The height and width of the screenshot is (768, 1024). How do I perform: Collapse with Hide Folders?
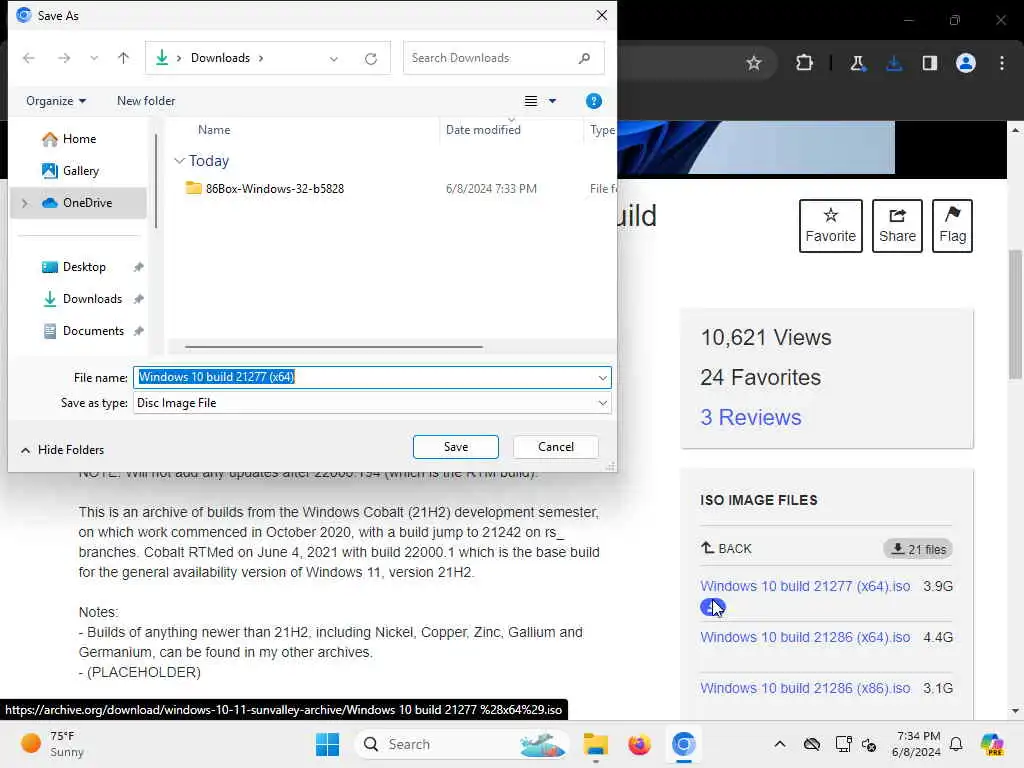point(62,450)
